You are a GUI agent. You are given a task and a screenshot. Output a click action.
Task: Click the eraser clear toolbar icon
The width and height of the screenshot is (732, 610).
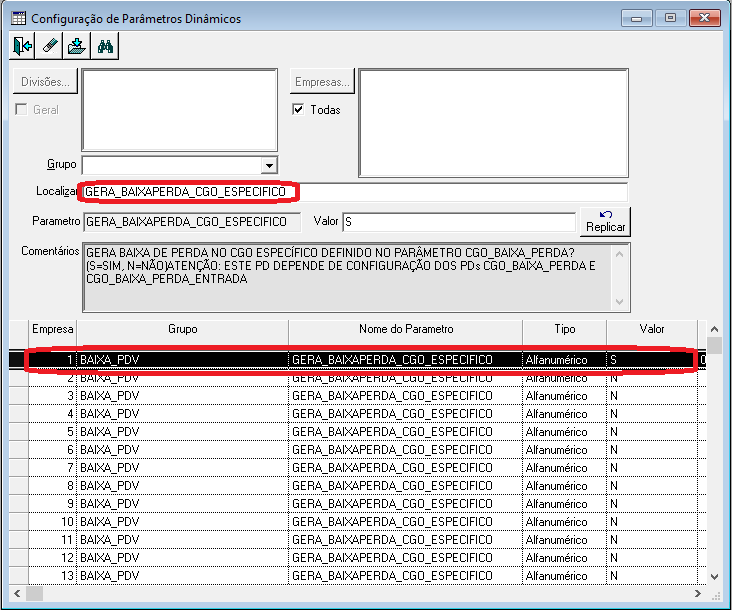point(49,46)
